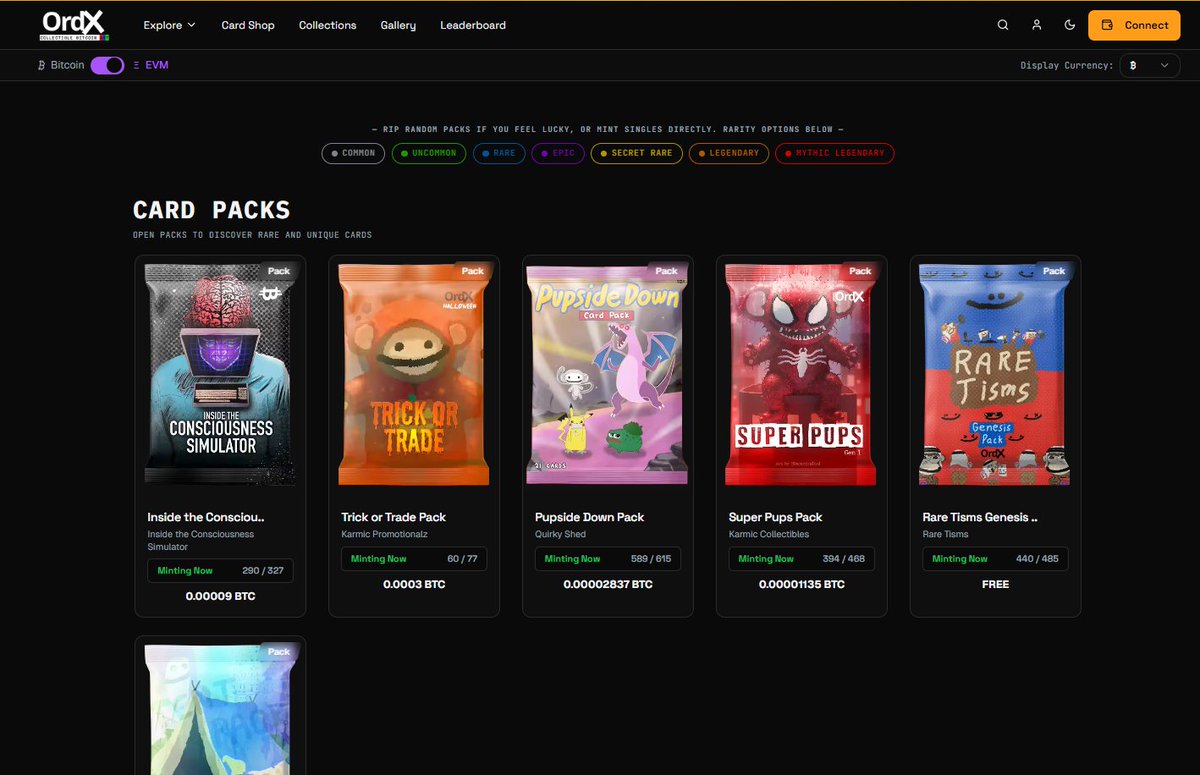The height and width of the screenshot is (775, 1200).
Task: Click the OrdX logo
Action: pos(75,25)
